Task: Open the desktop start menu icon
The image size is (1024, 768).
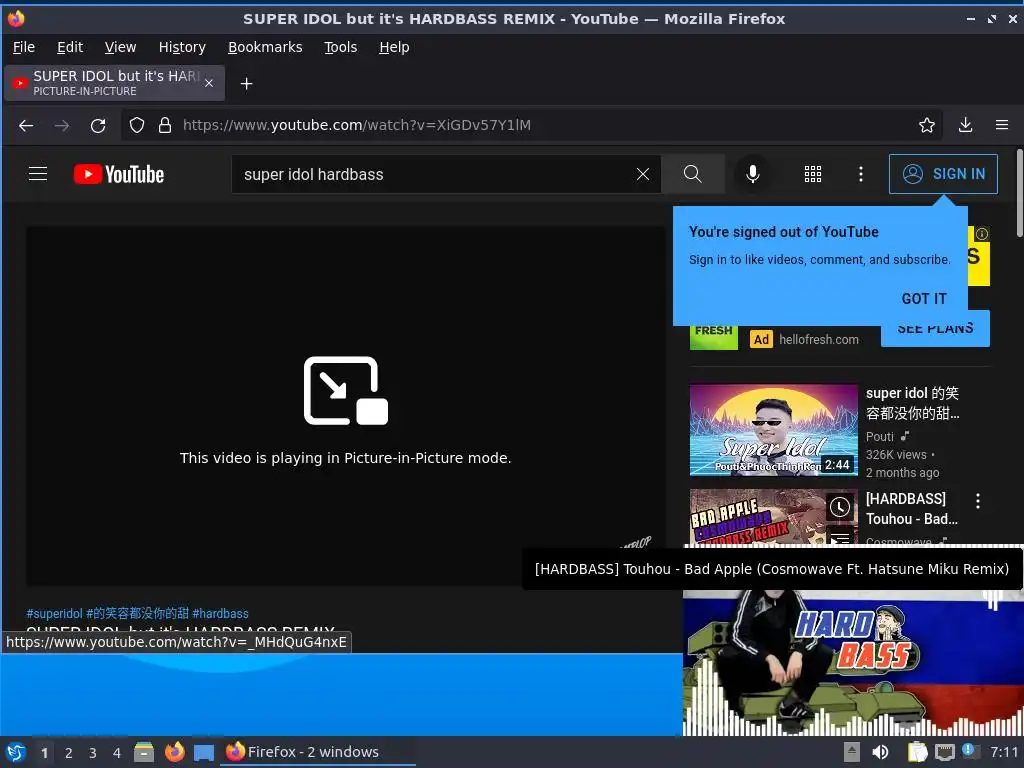Action: coord(16,752)
